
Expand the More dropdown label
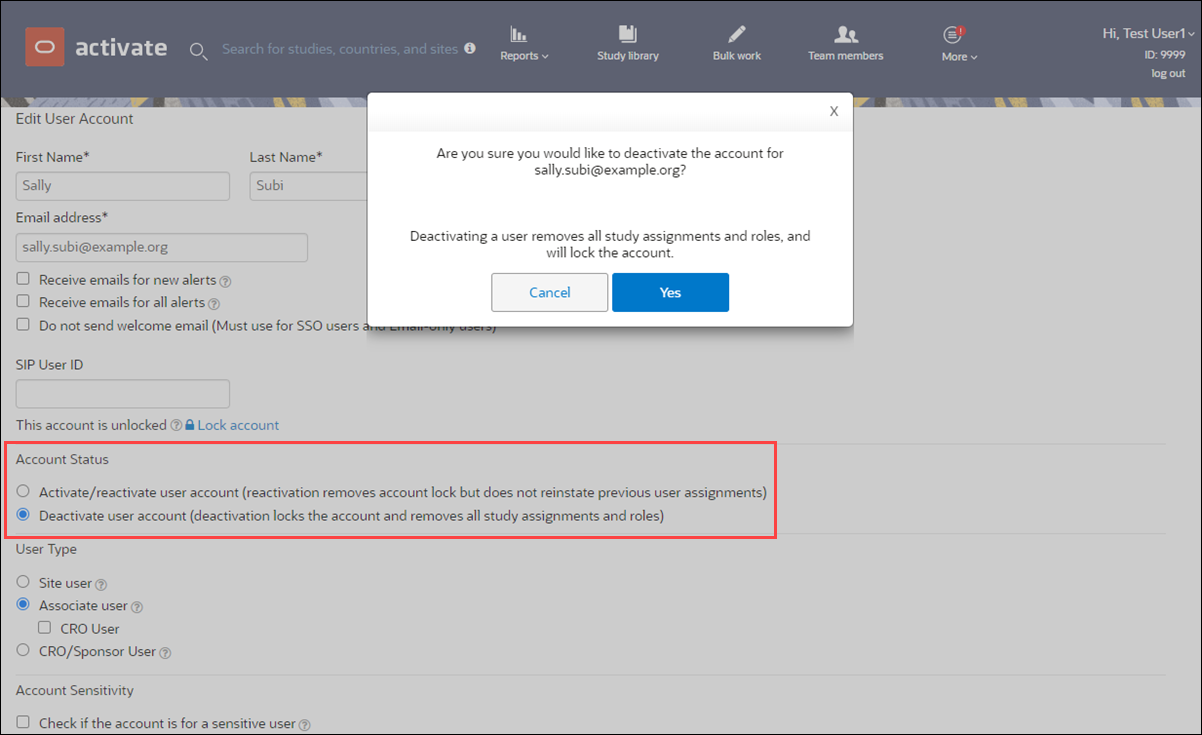click(959, 57)
